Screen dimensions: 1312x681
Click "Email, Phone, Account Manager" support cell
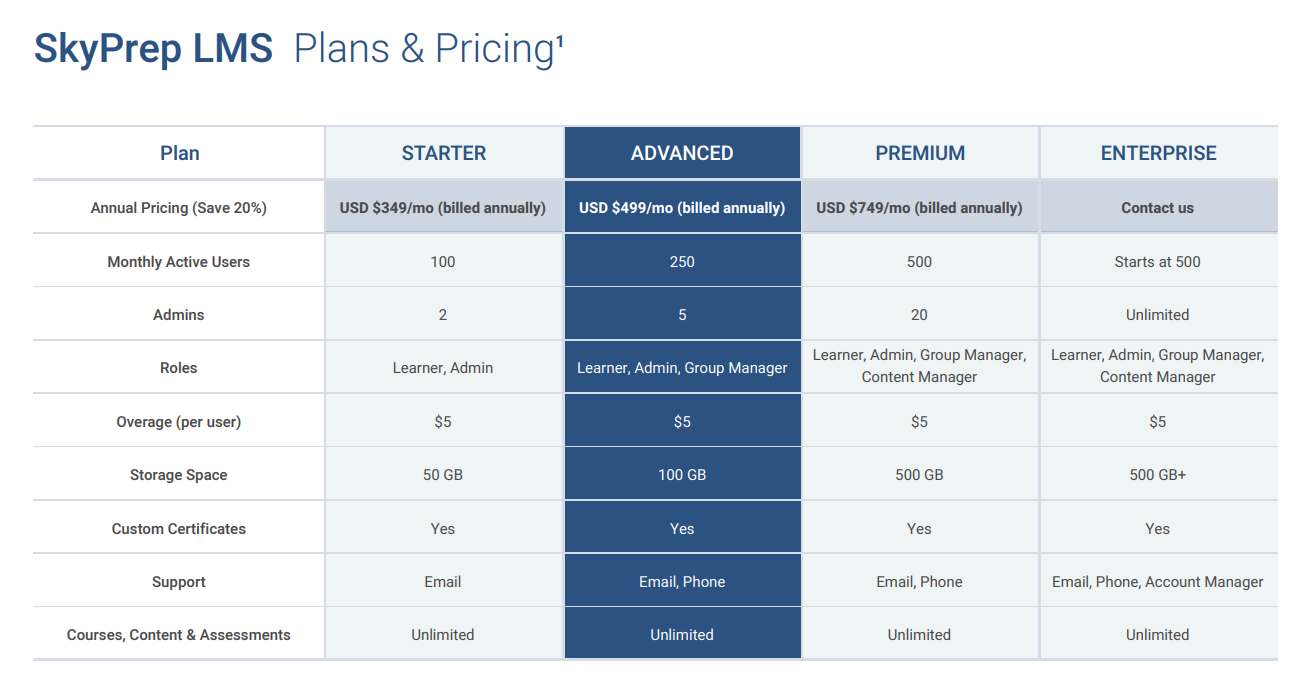[1157, 582]
